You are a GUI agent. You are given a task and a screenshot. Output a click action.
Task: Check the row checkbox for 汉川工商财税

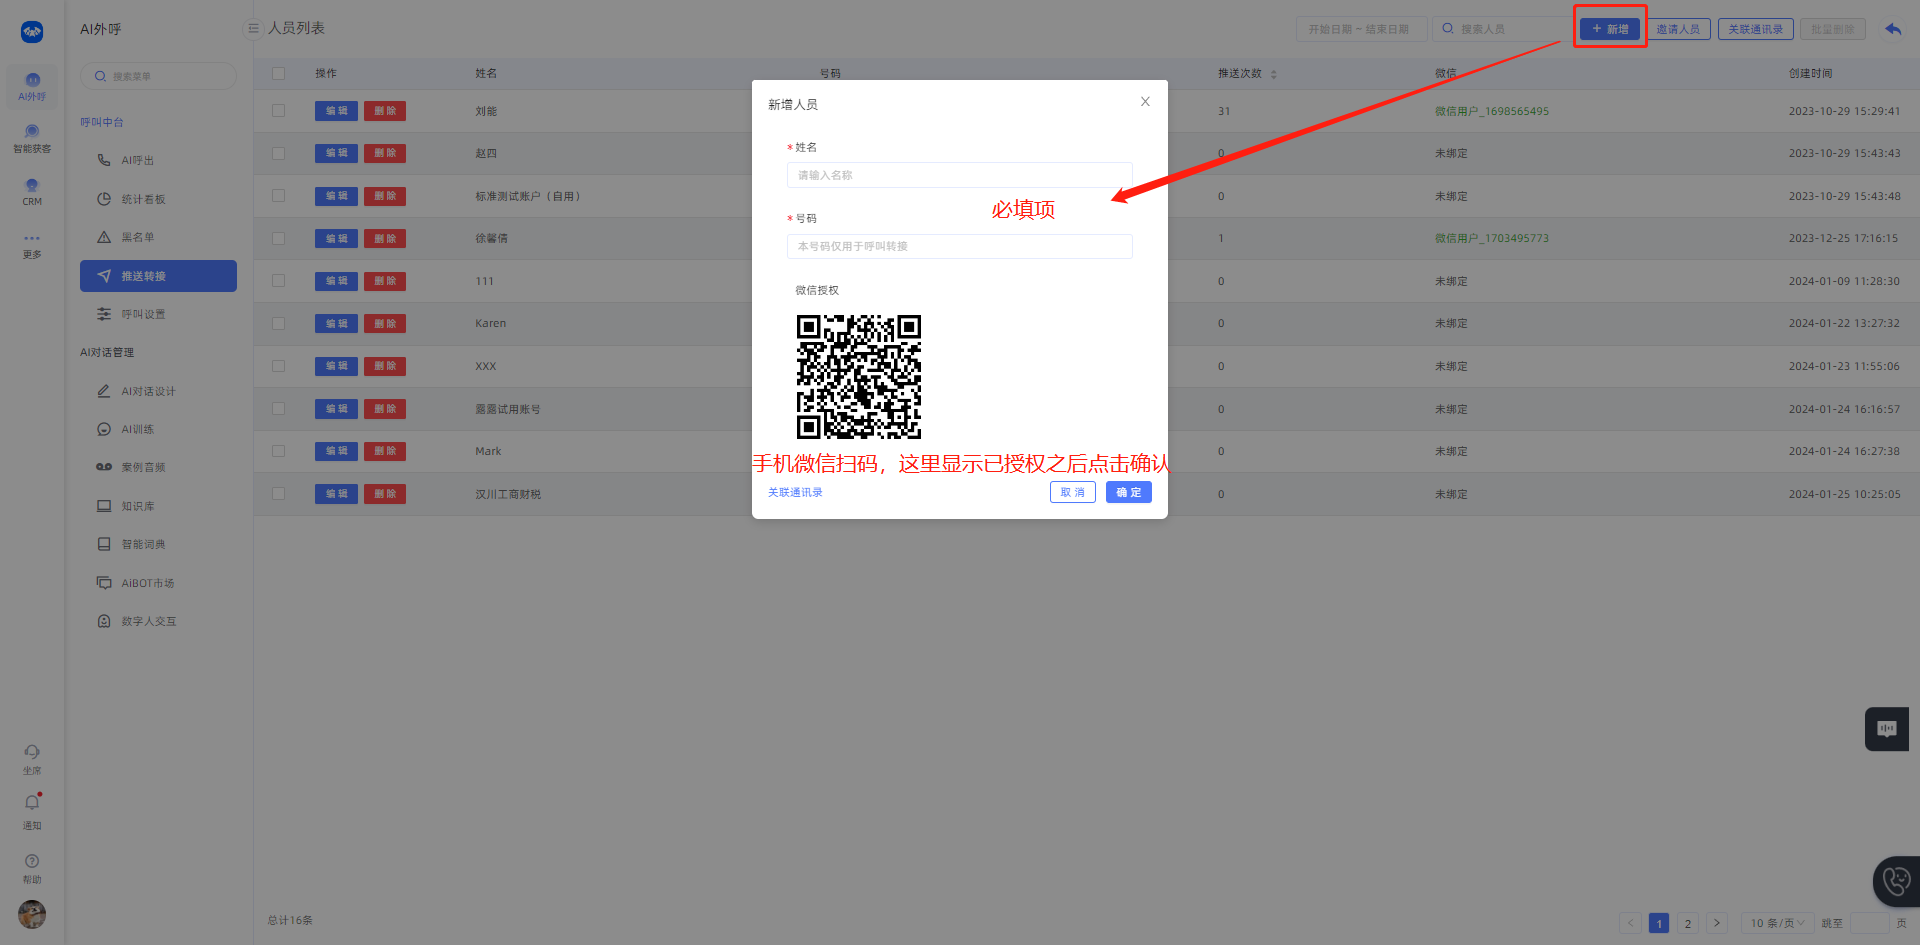coord(278,494)
